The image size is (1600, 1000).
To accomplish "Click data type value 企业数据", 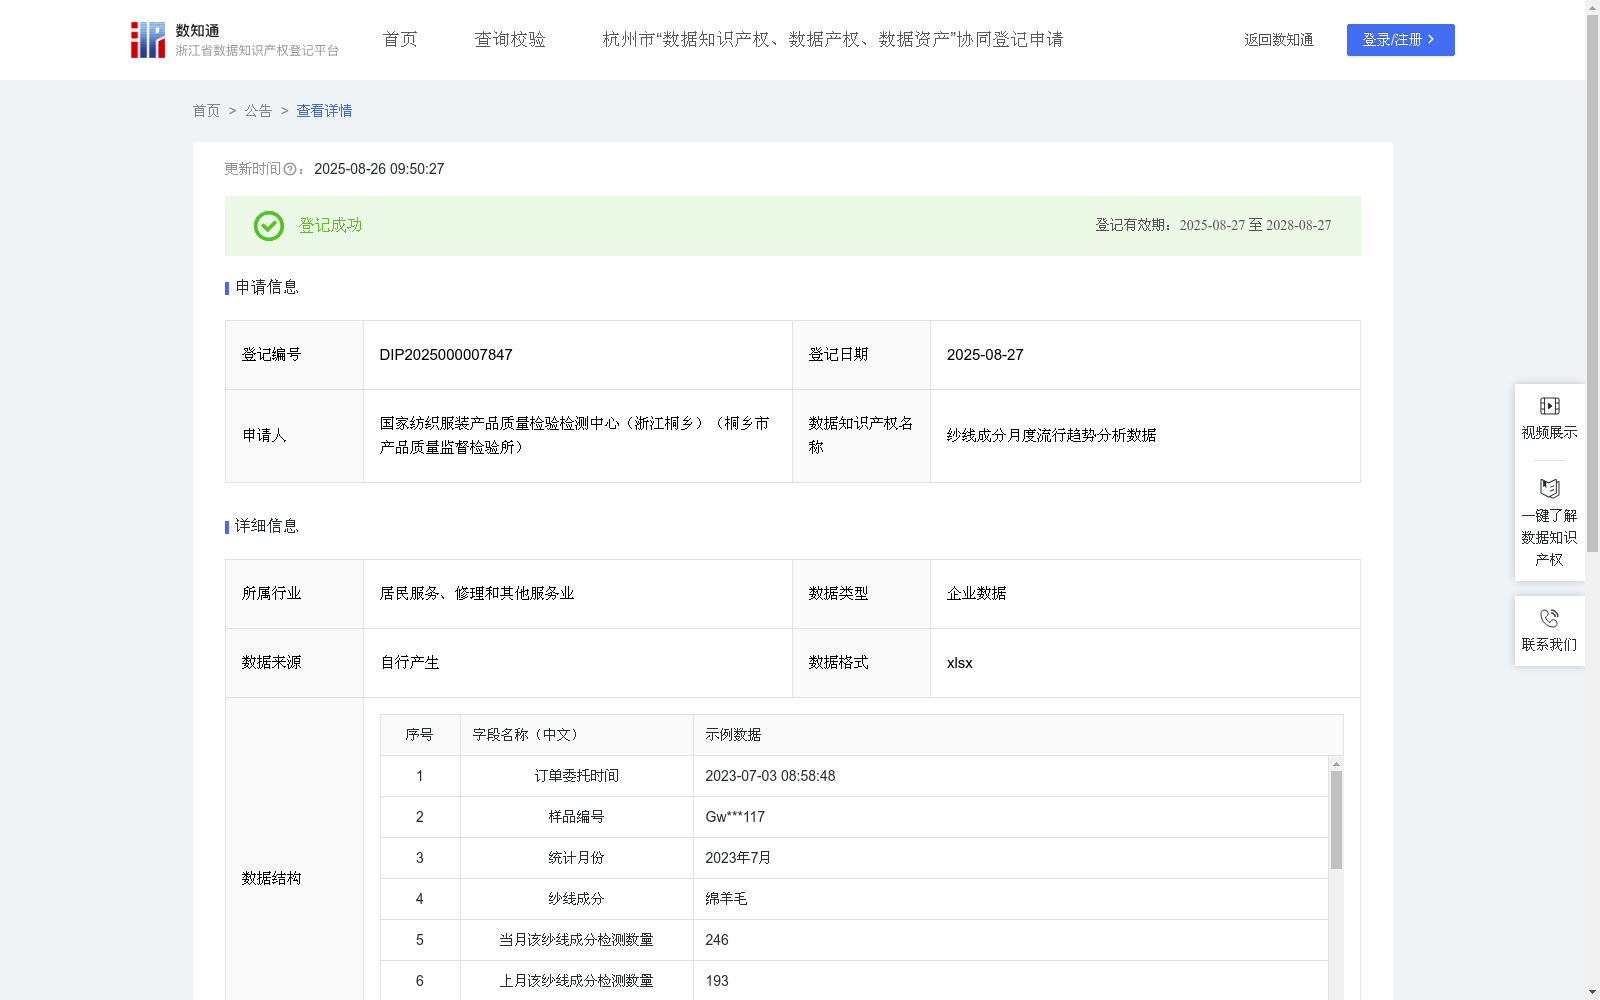I will click(977, 594).
